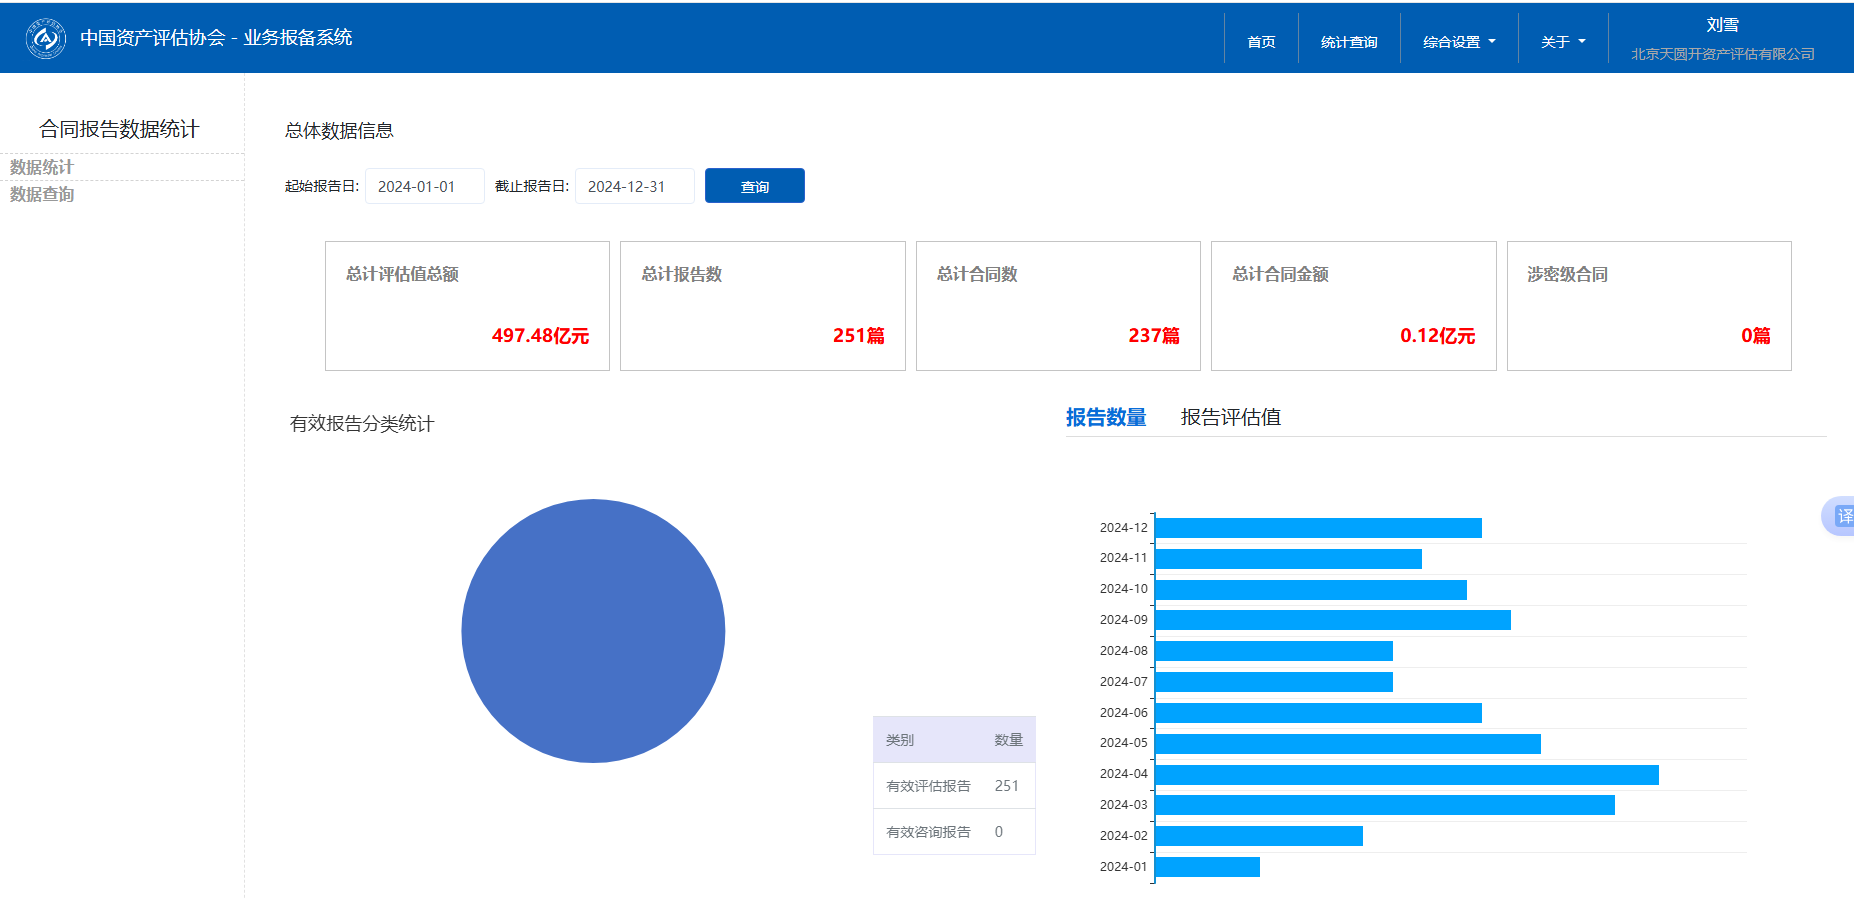Expand the 关于 dropdown menu
This screenshot has height=899, width=1854.
coord(1563,42)
